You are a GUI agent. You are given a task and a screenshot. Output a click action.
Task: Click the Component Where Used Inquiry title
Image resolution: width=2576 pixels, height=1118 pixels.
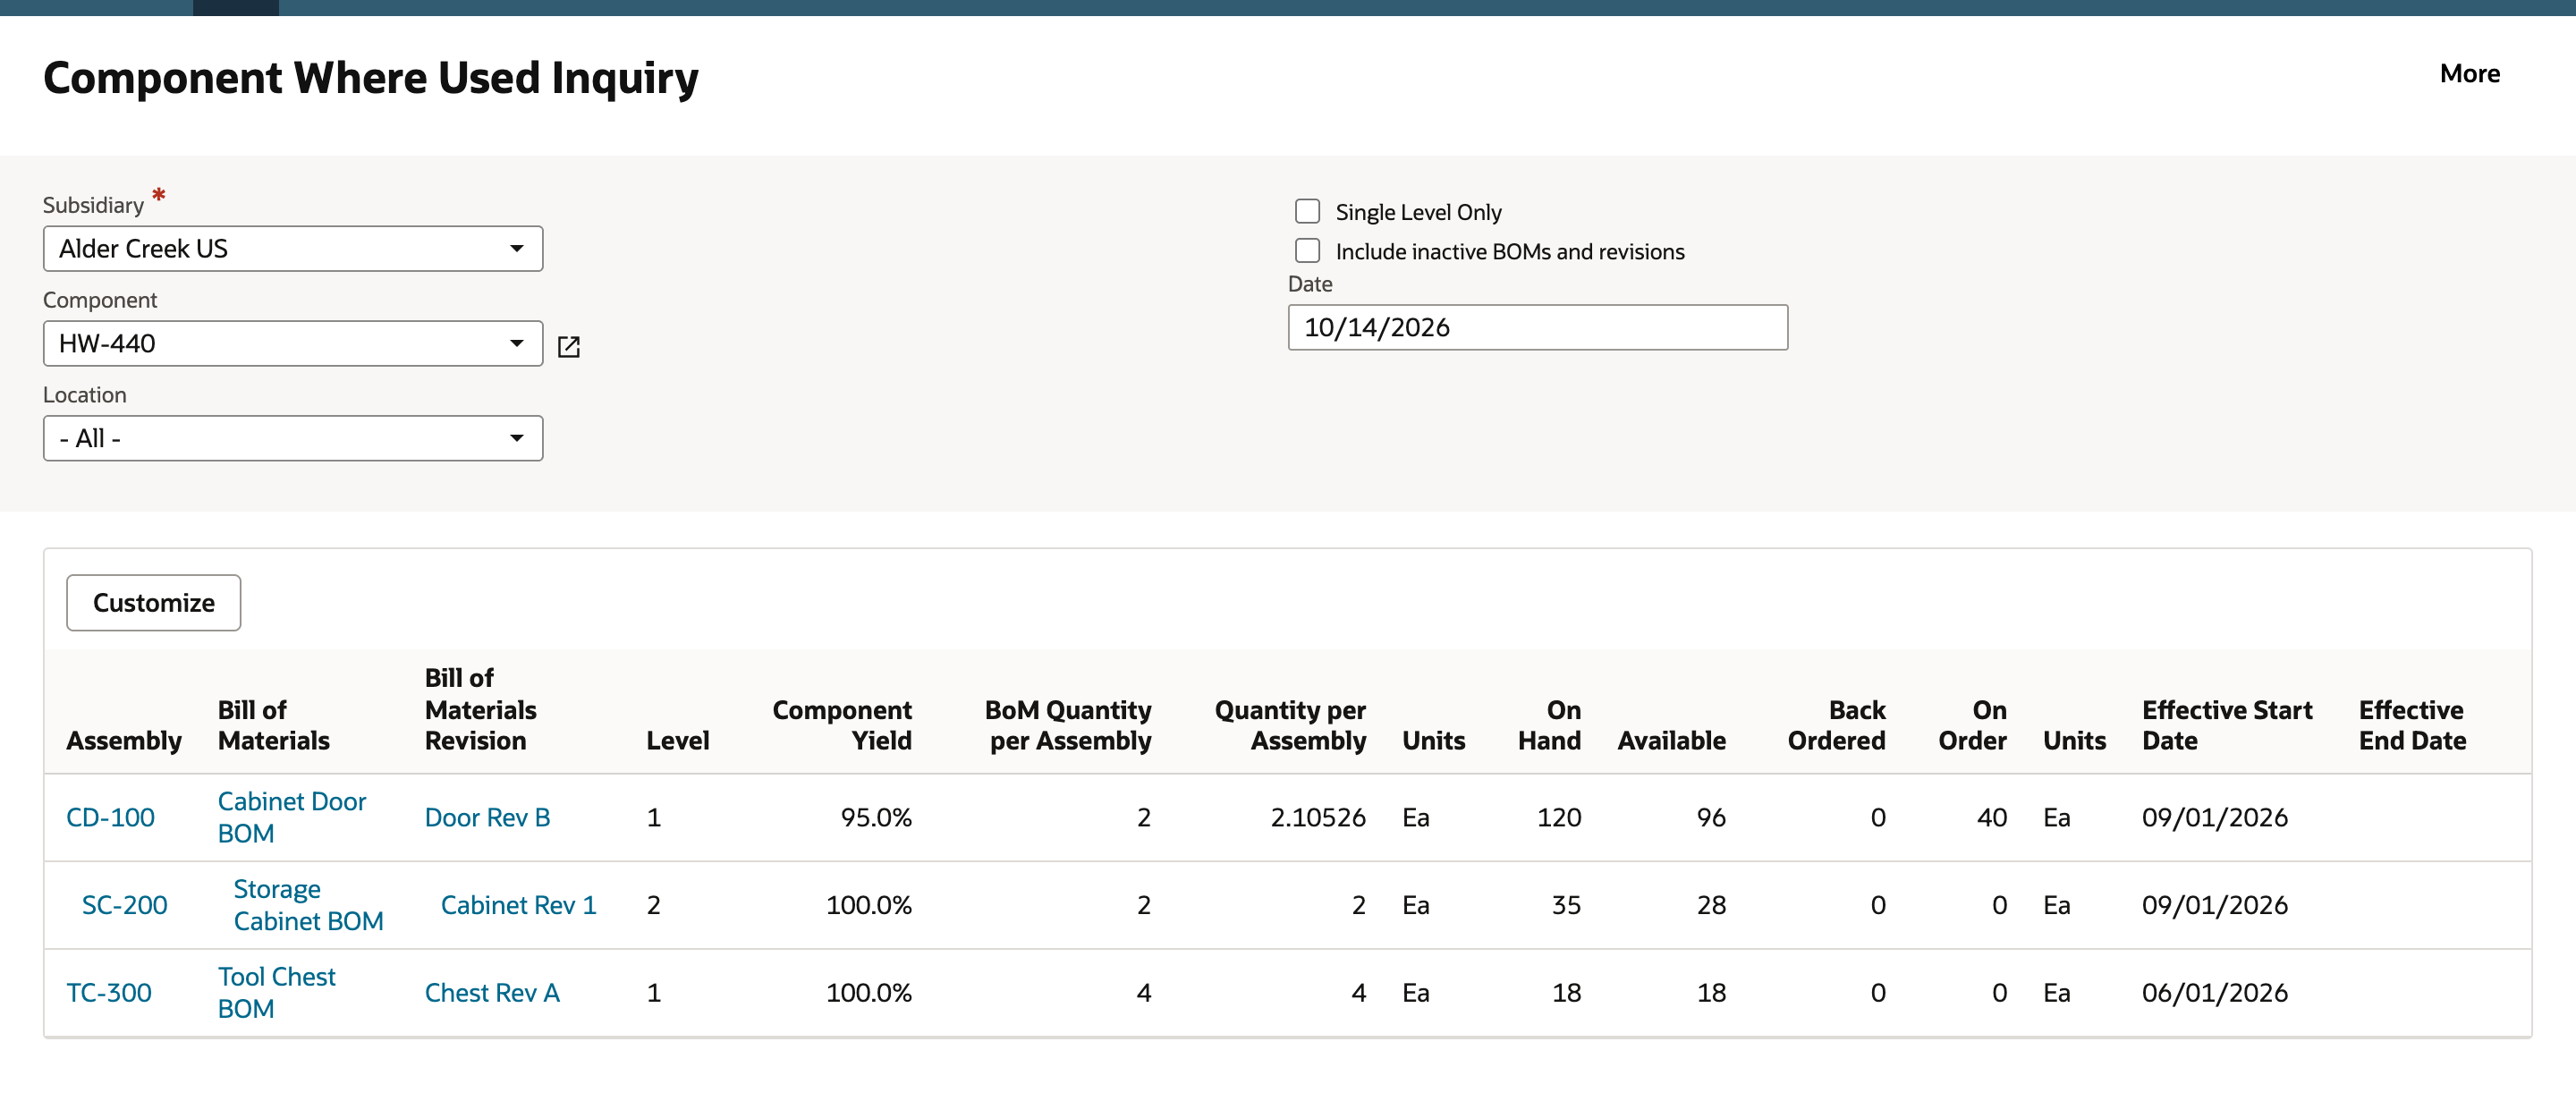coord(371,78)
